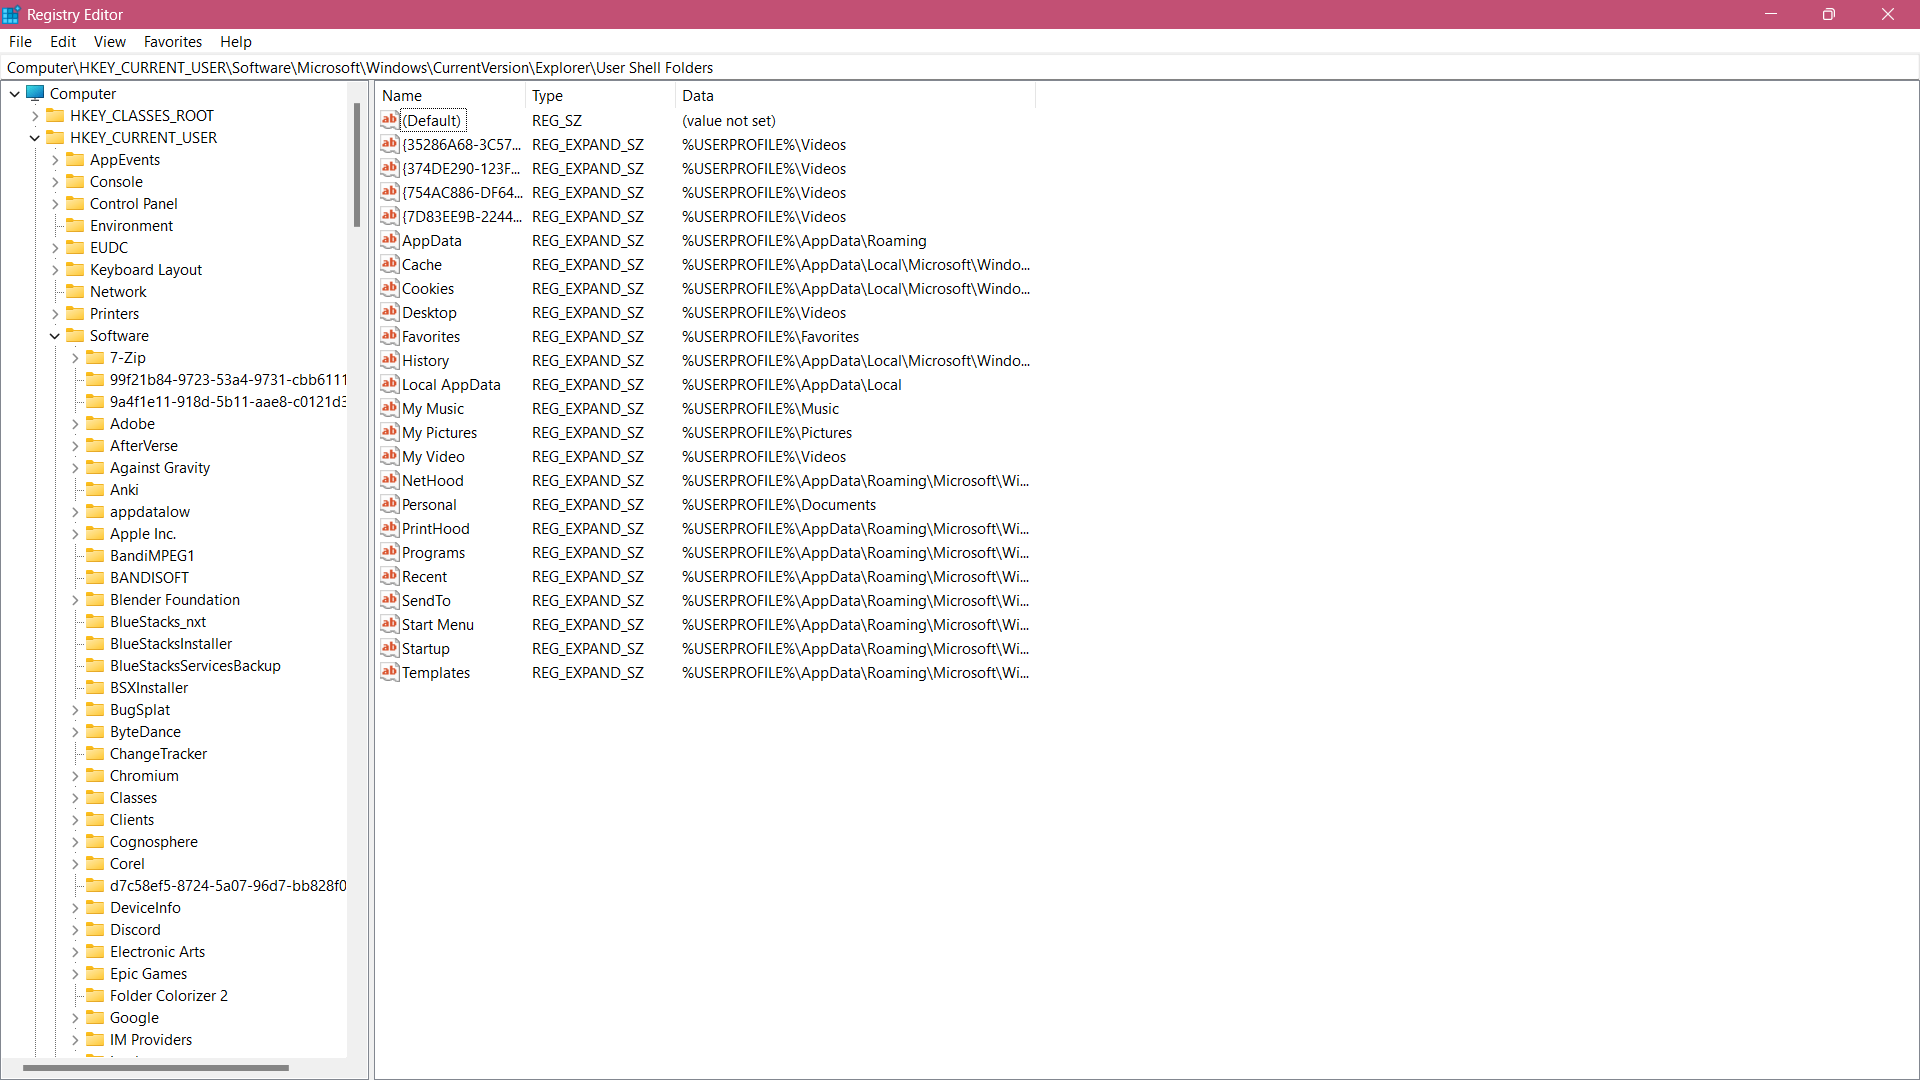Screen dimensions: 1920x1080
Task: Click the tree pane horizontal scrollbar thumb
Action: [155, 1068]
